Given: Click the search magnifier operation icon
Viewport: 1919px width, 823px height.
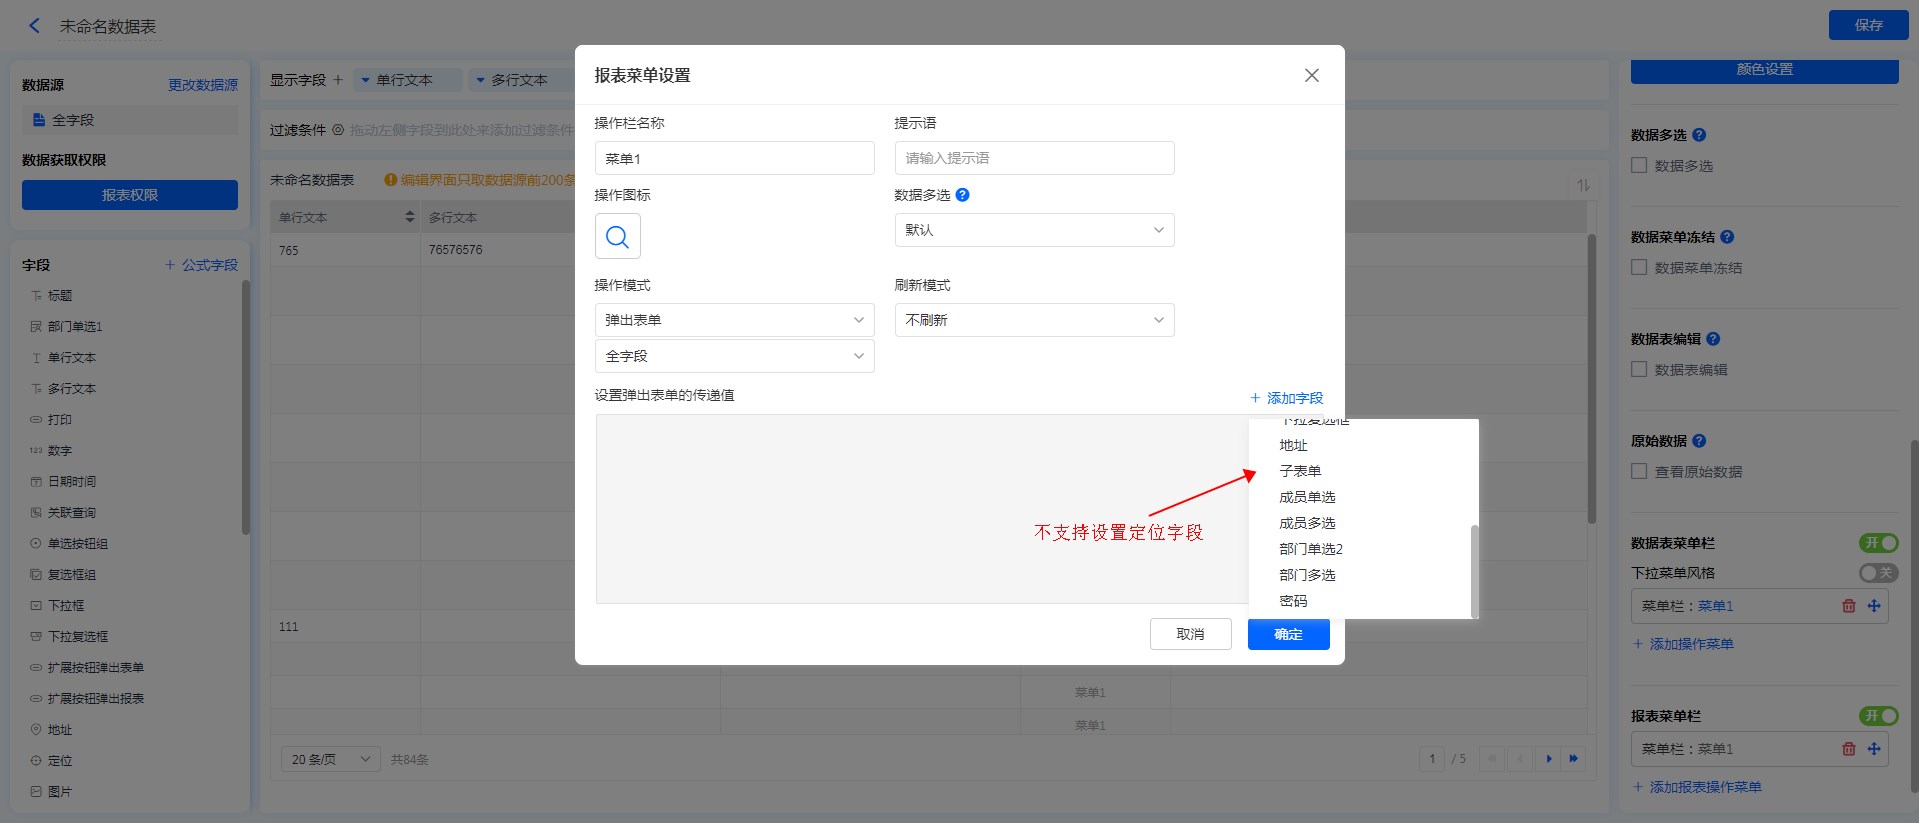Looking at the screenshot, I should click(617, 237).
